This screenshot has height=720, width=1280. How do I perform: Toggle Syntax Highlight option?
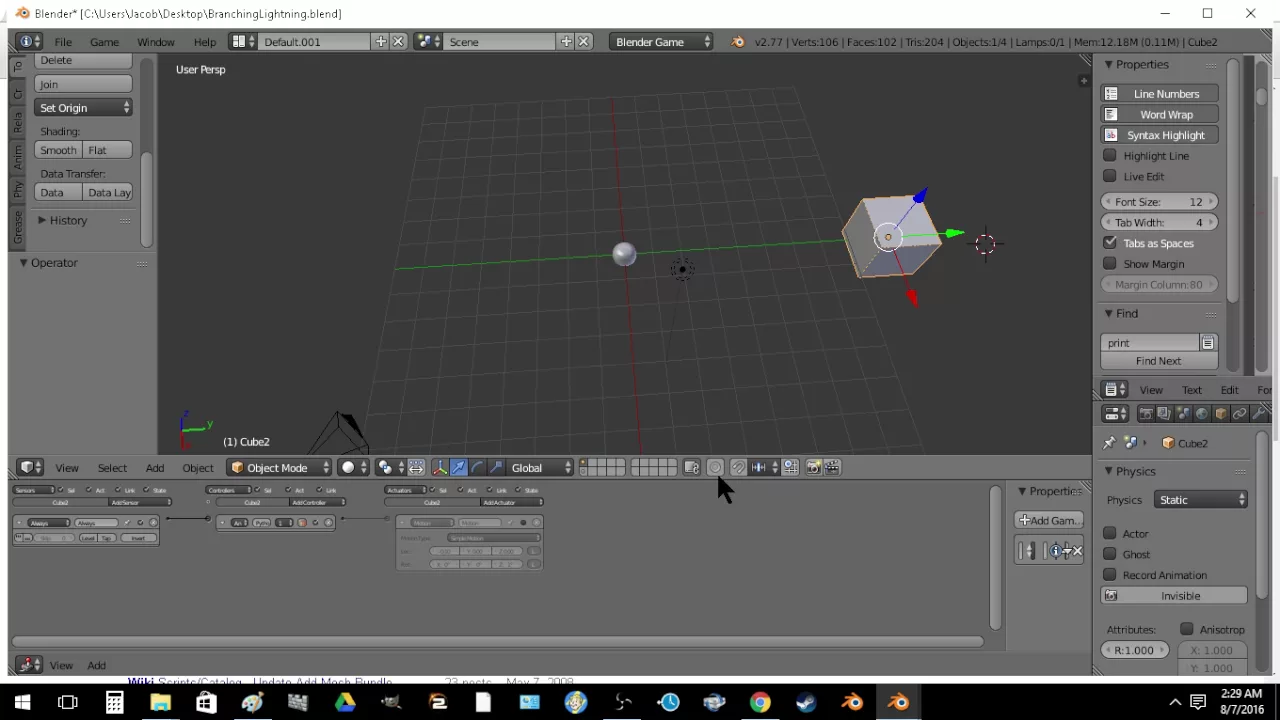click(x=1159, y=135)
